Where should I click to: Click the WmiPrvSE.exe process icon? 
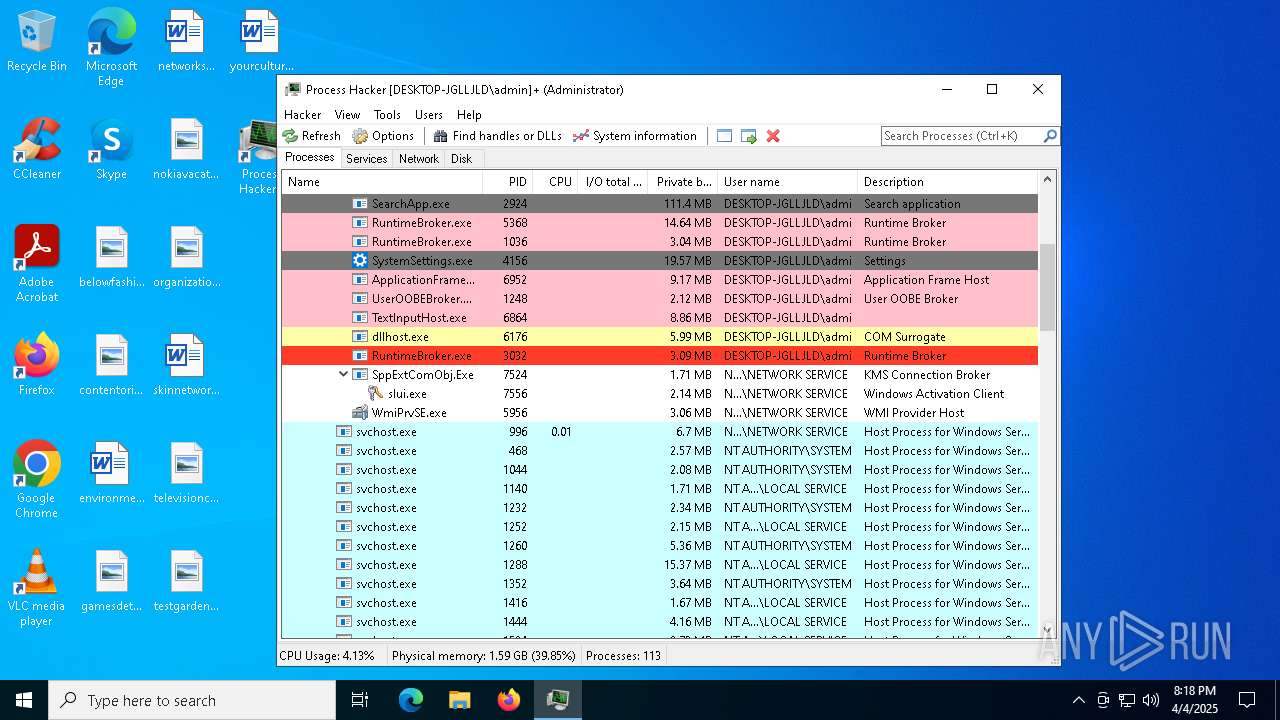point(361,413)
